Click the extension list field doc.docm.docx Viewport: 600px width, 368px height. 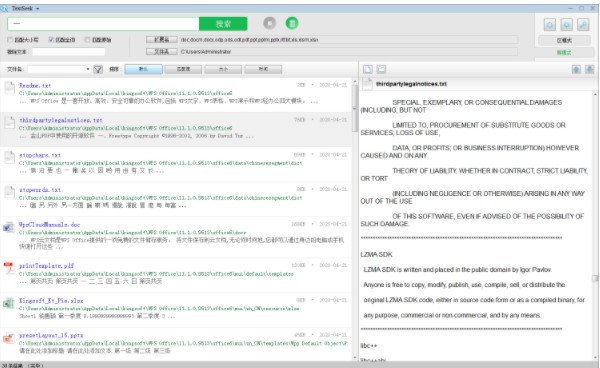tap(349, 40)
